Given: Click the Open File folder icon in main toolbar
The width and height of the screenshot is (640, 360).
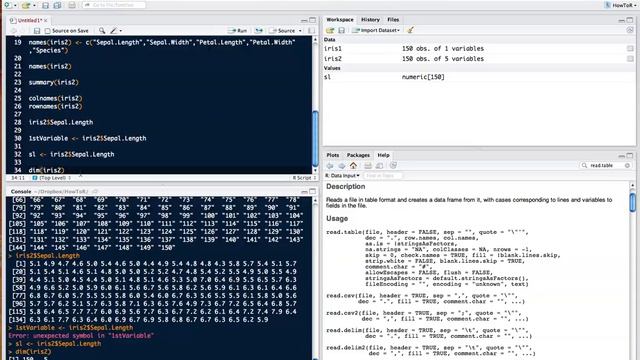Looking at the screenshot, I should pos(26,5).
